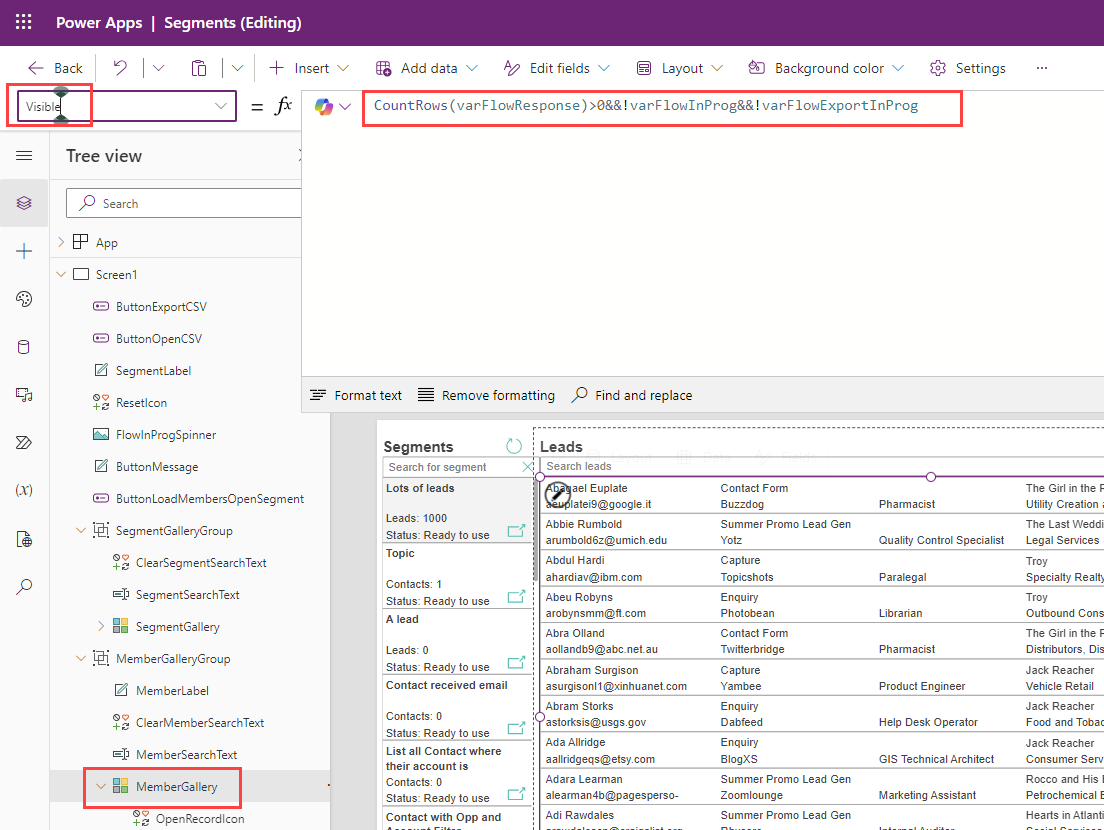This screenshot has height=830, width=1104.
Task: Select ButtonExportCSV in tree view
Action: (x=161, y=307)
